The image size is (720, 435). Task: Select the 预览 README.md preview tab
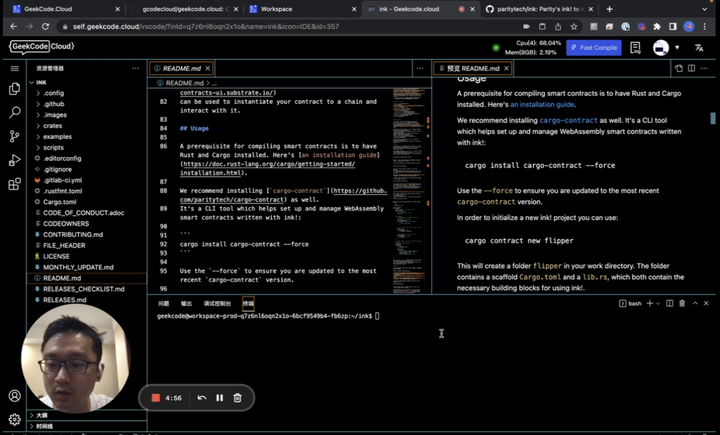click(472, 68)
